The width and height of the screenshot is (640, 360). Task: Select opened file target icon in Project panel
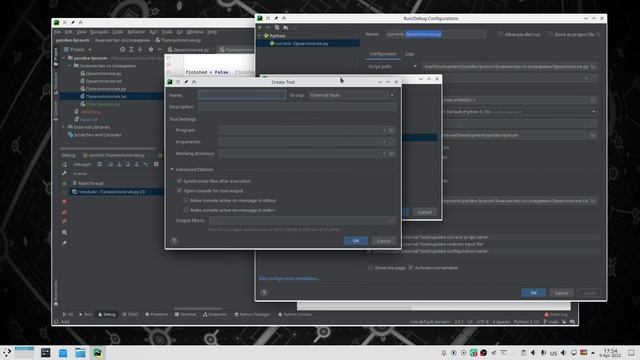pyautogui.click(x=122, y=49)
